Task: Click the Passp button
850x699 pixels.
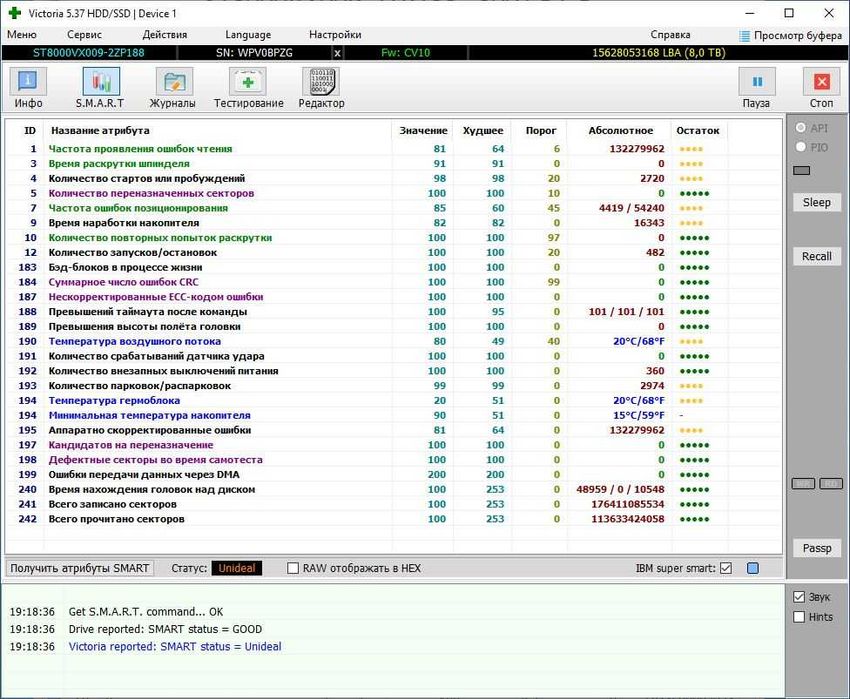Action: pyautogui.click(x=816, y=548)
